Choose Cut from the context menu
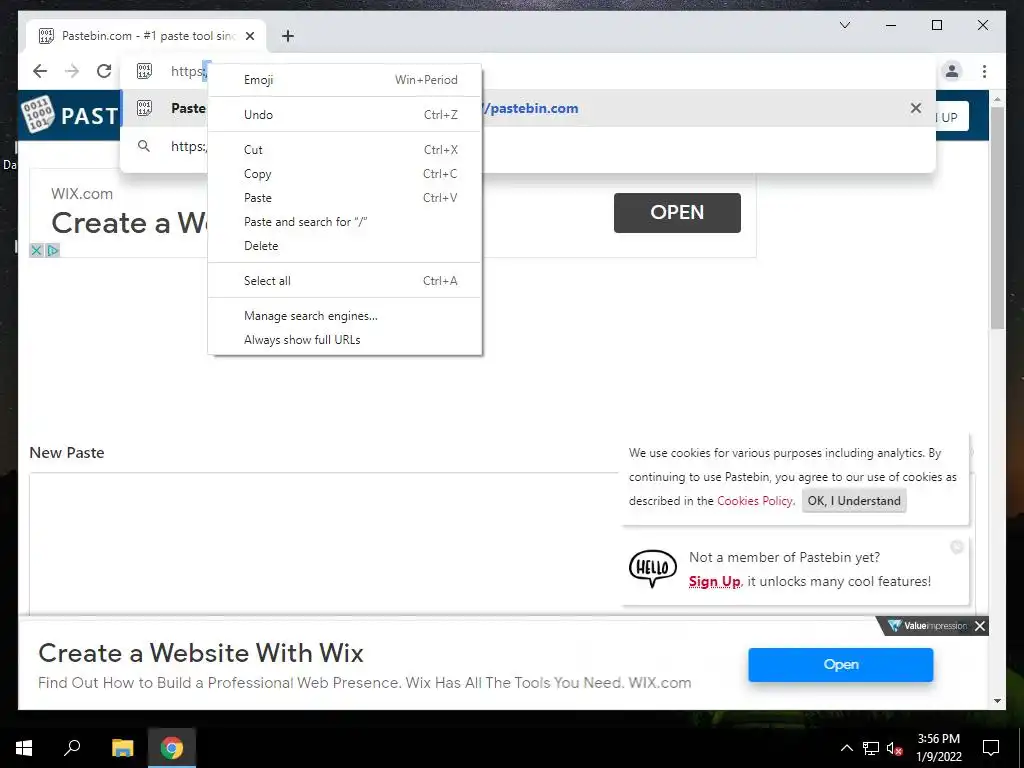1024x768 pixels. 345,150
